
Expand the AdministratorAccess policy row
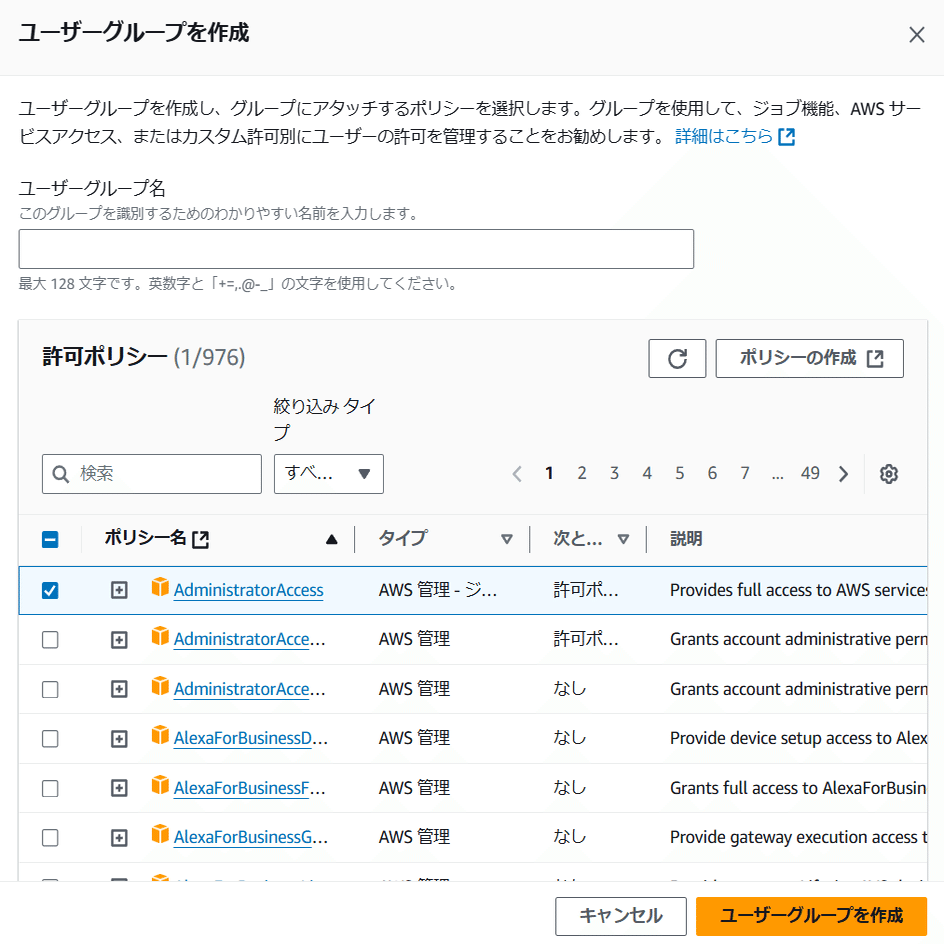tap(119, 590)
